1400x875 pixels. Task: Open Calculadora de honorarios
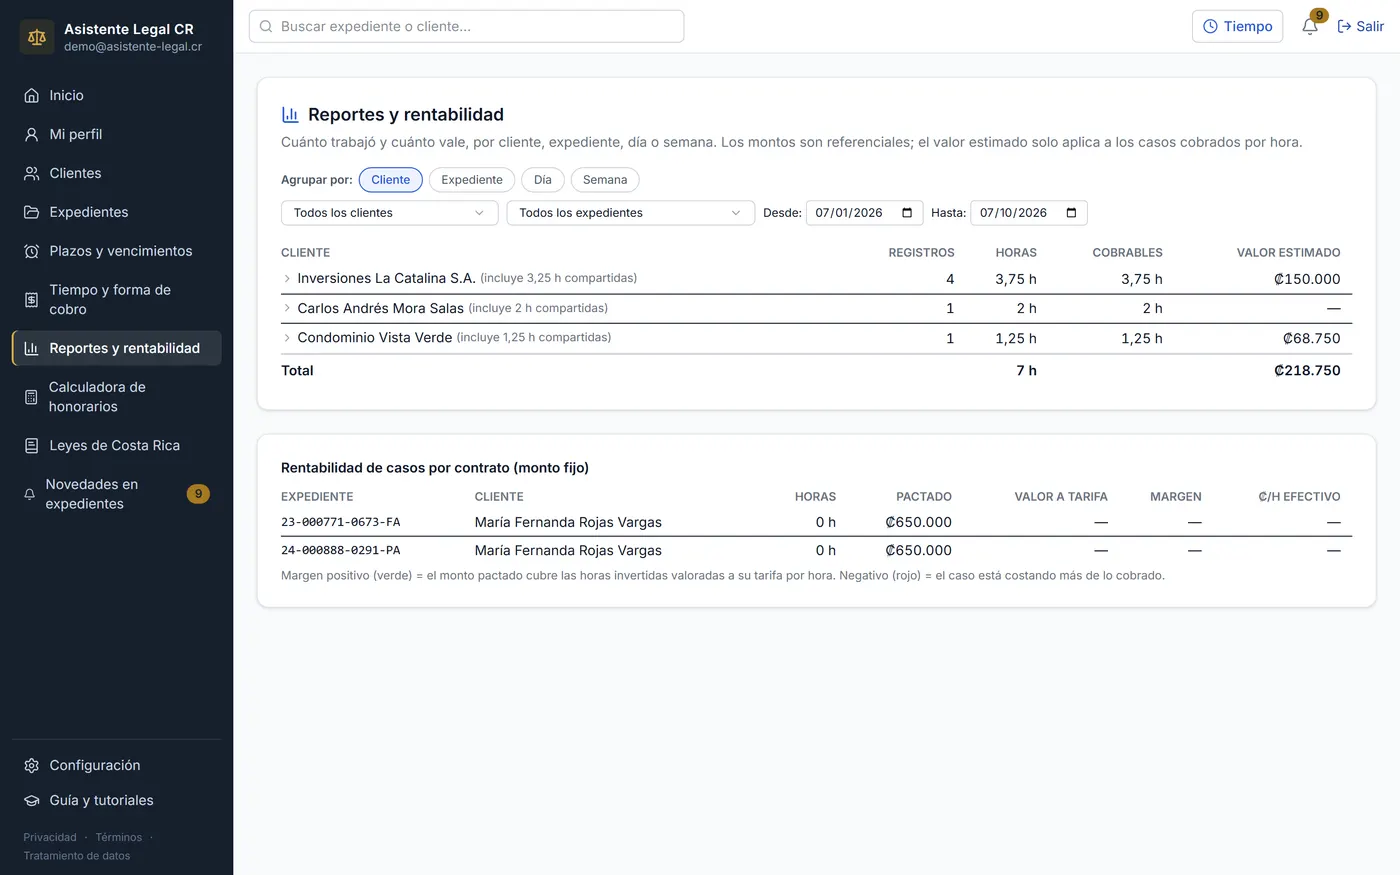click(x=117, y=397)
